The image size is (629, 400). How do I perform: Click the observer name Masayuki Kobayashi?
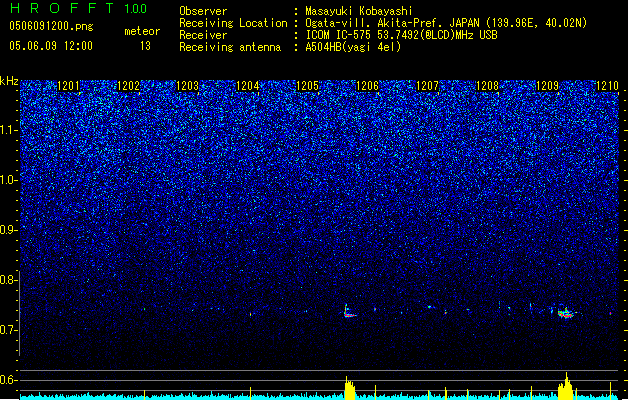pyautogui.click(x=359, y=11)
